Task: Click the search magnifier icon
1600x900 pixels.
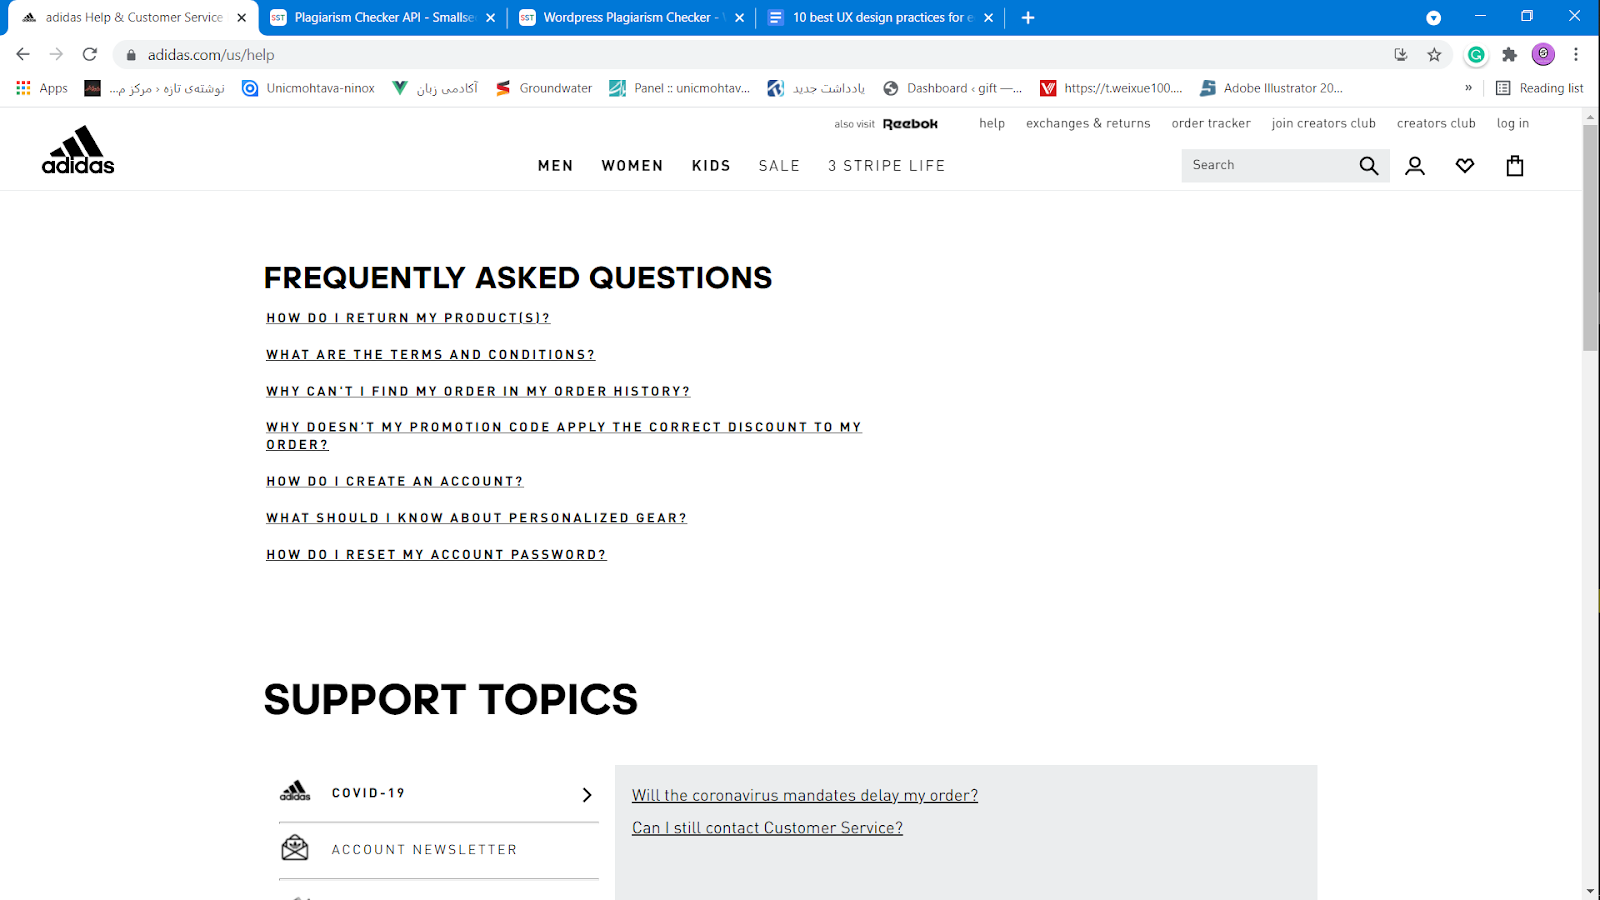Action: coord(1369,166)
